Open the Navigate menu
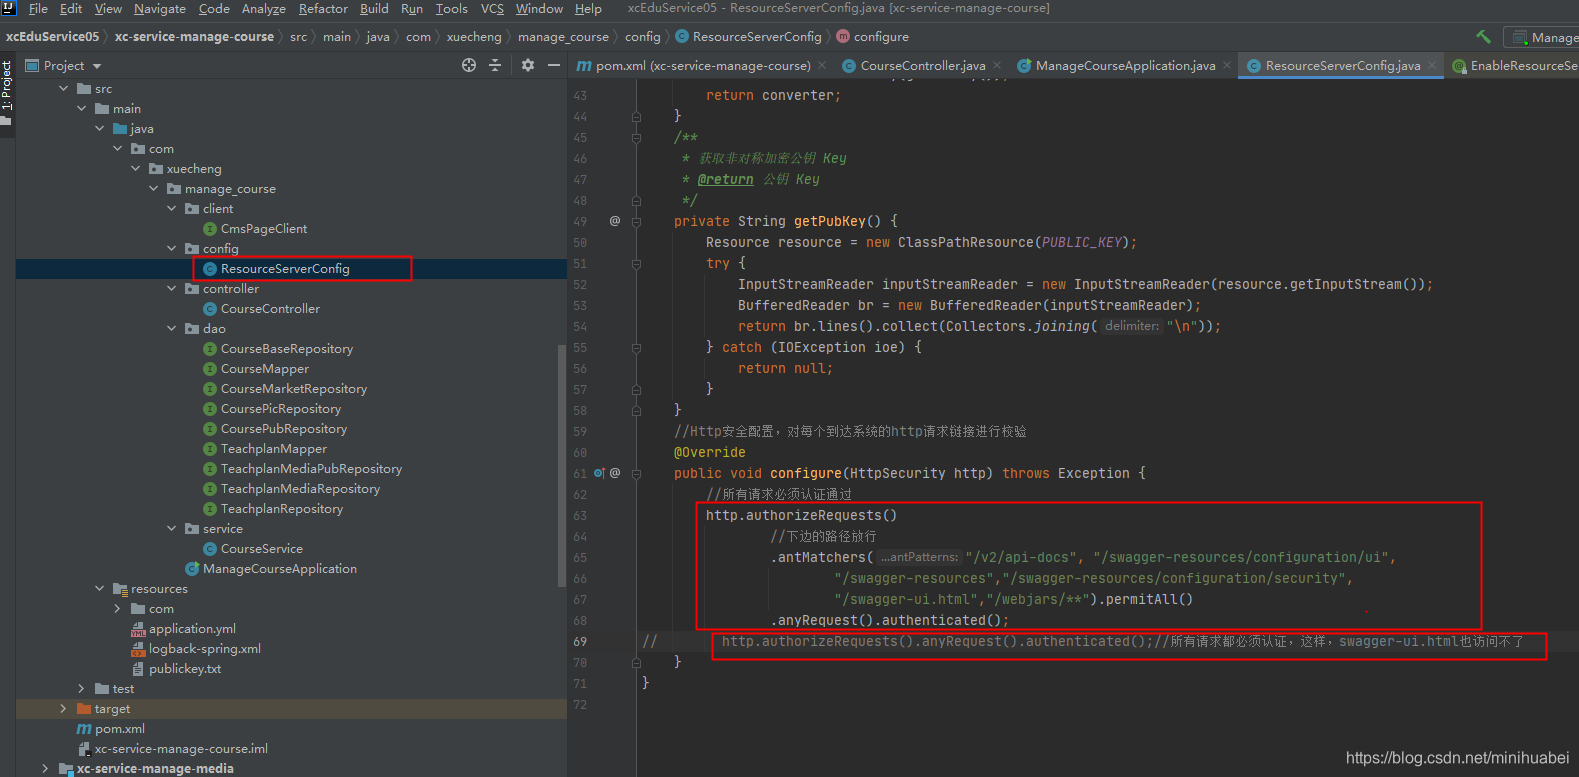This screenshot has height=777, width=1579. point(160,9)
